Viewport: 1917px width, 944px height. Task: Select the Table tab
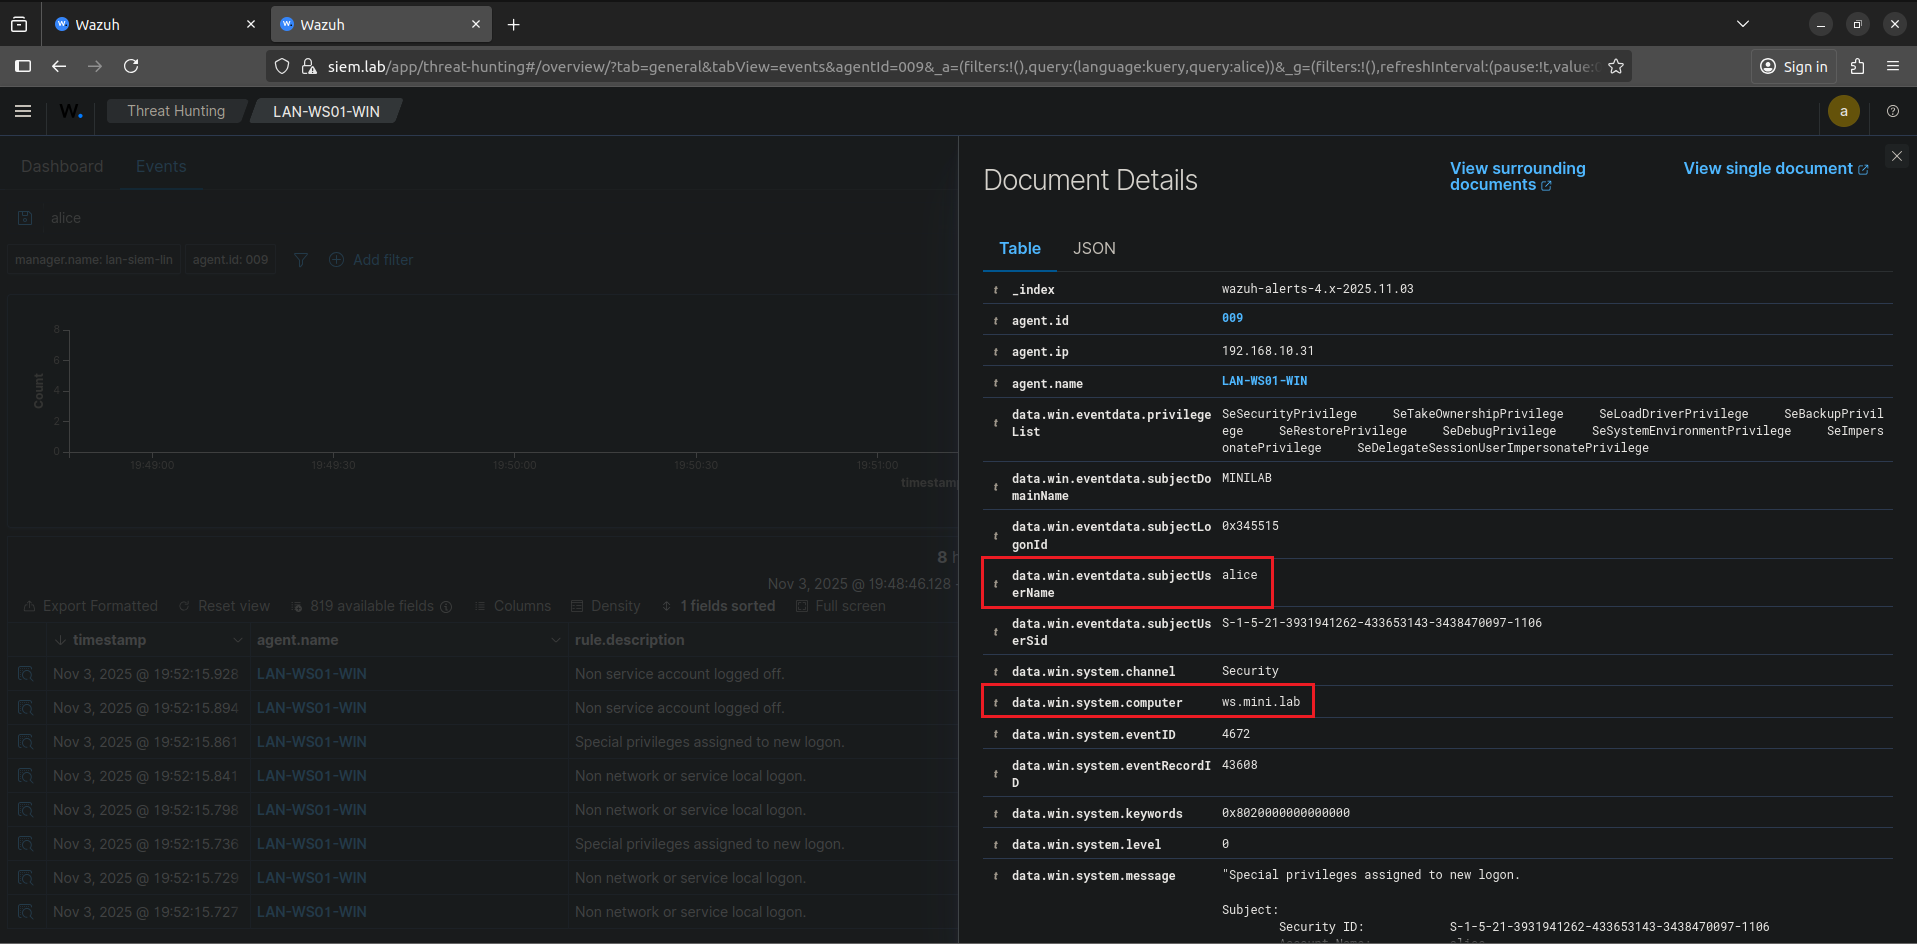tap(1020, 248)
